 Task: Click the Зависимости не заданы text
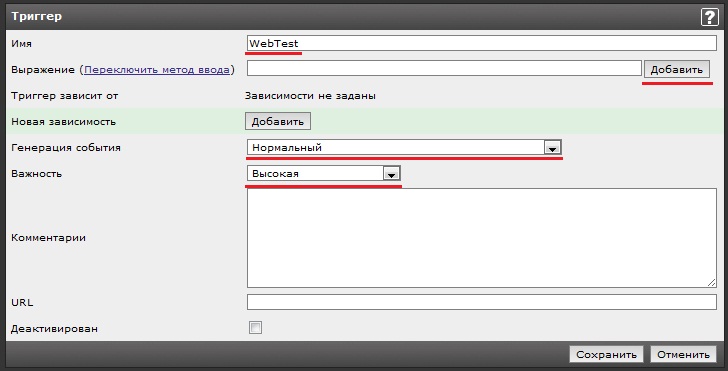[x=310, y=96]
